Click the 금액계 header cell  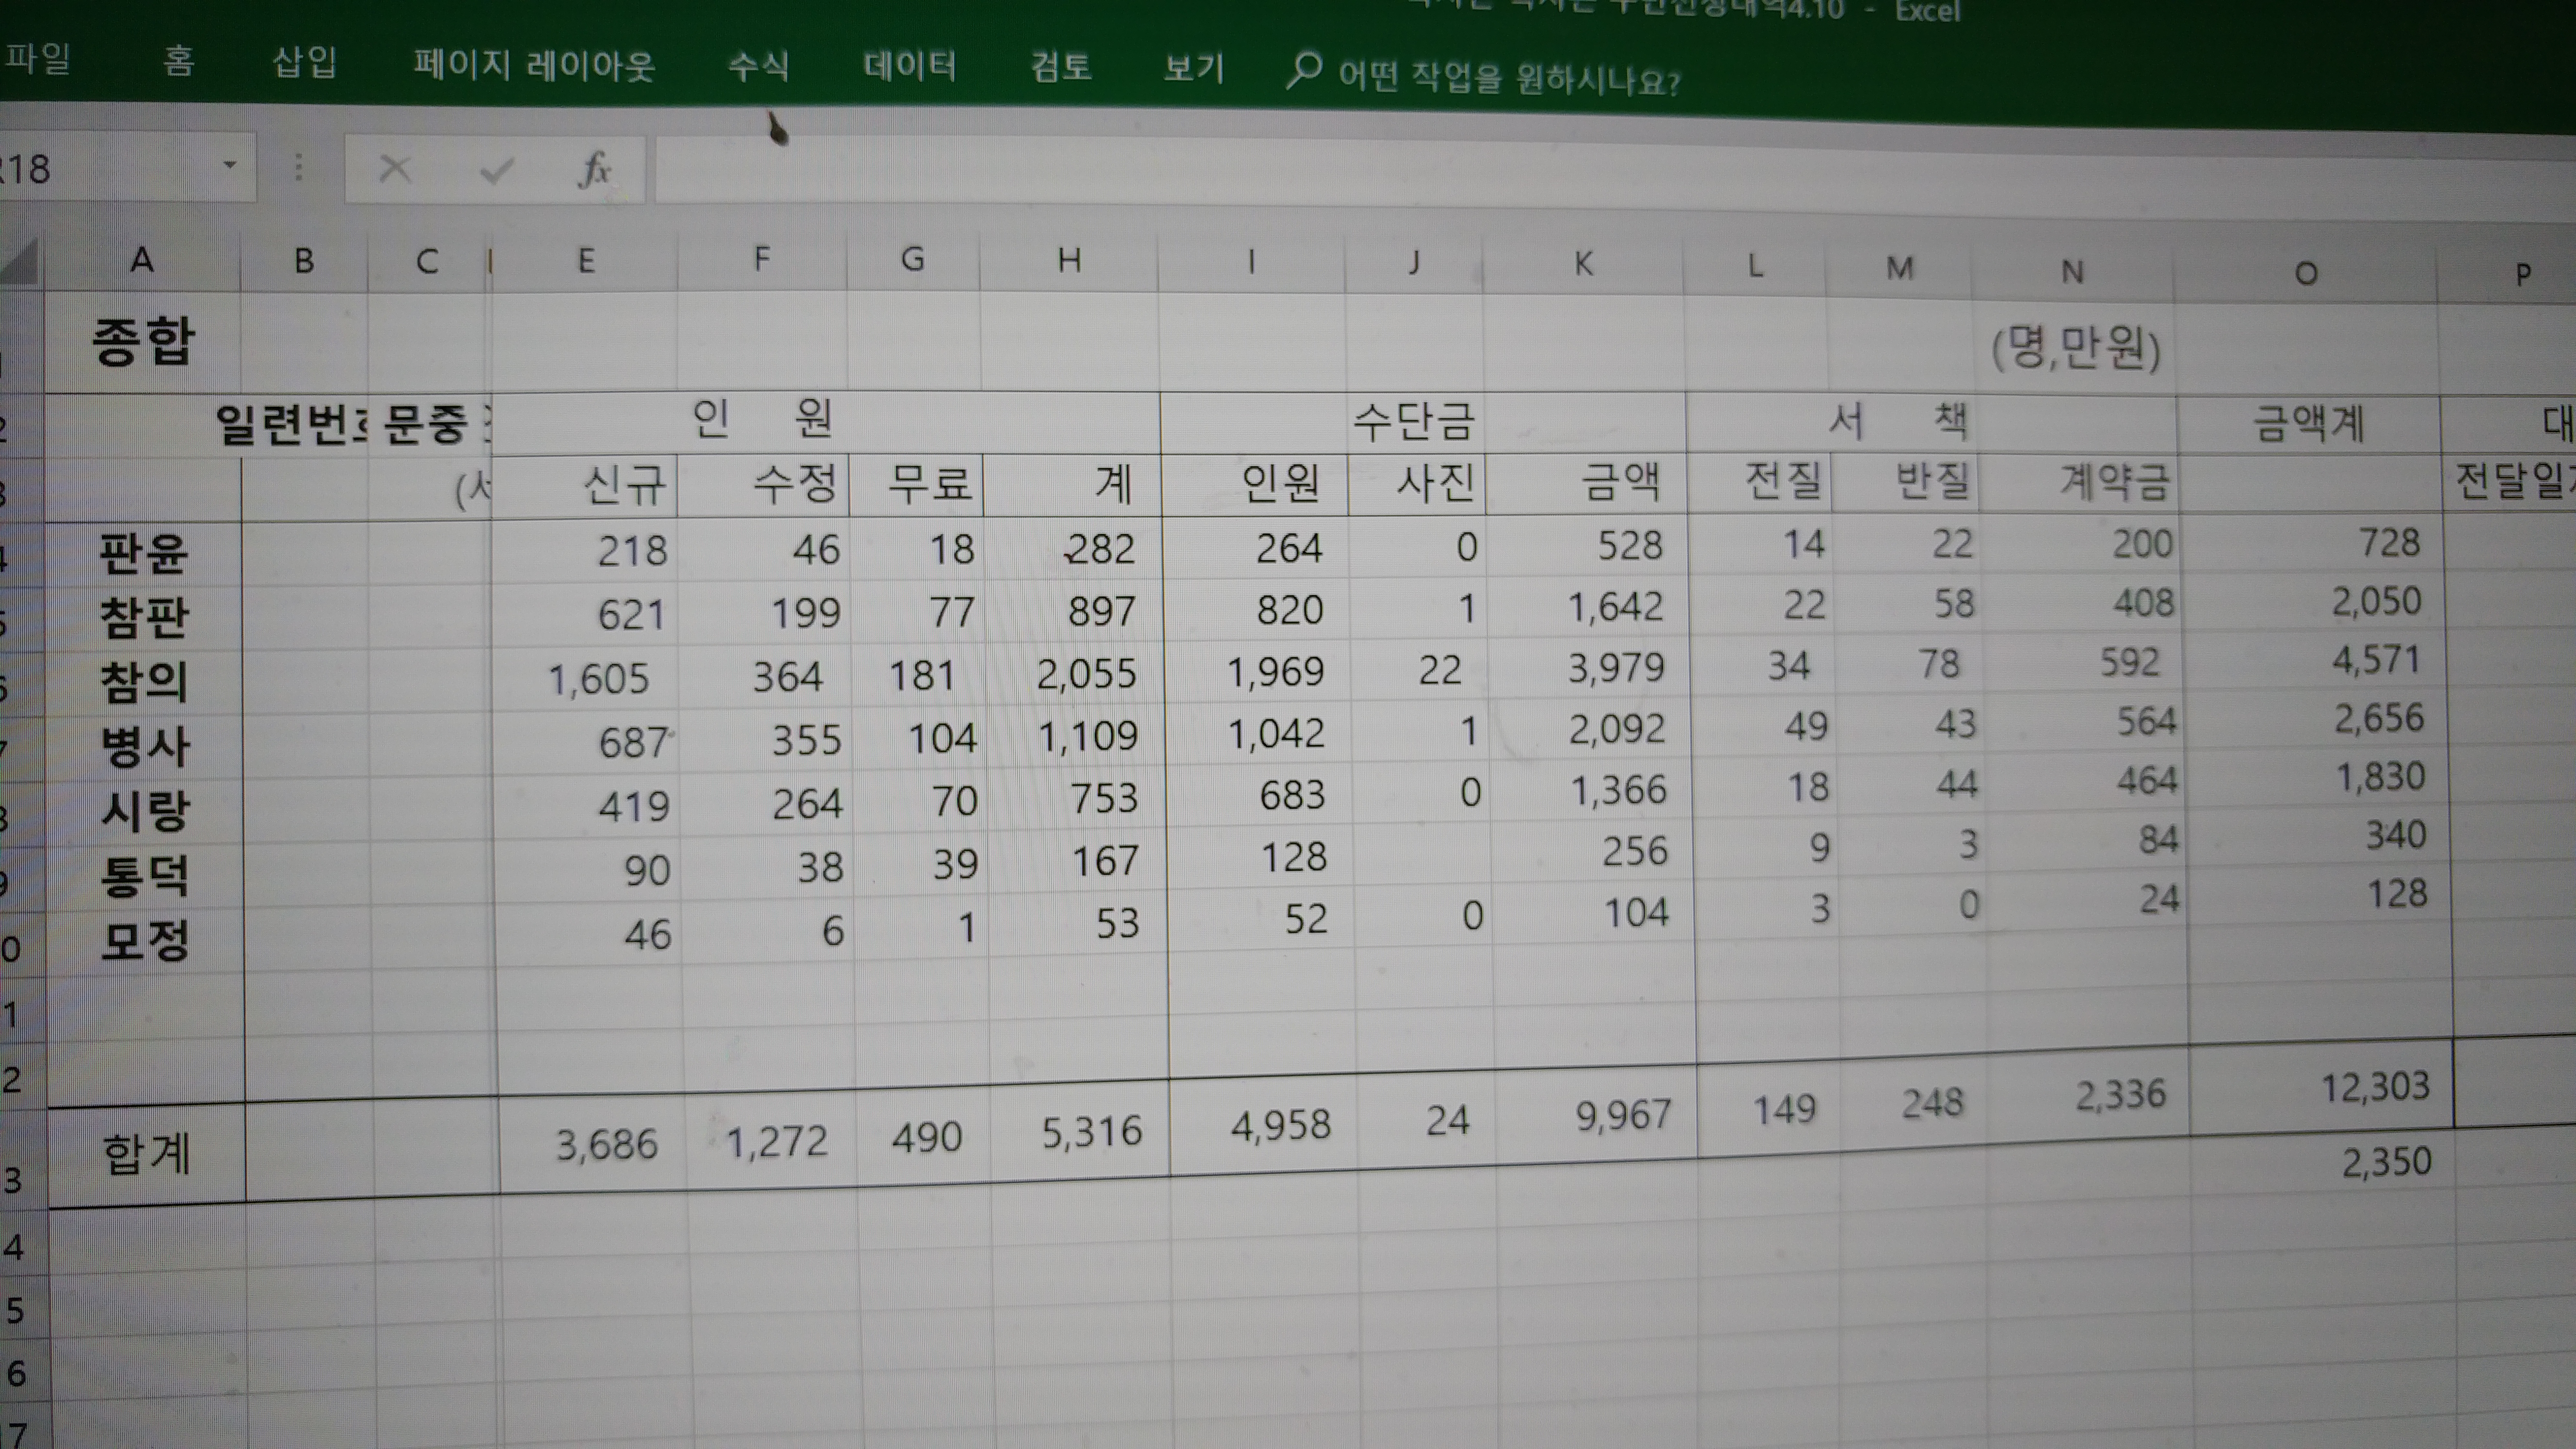point(2308,424)
